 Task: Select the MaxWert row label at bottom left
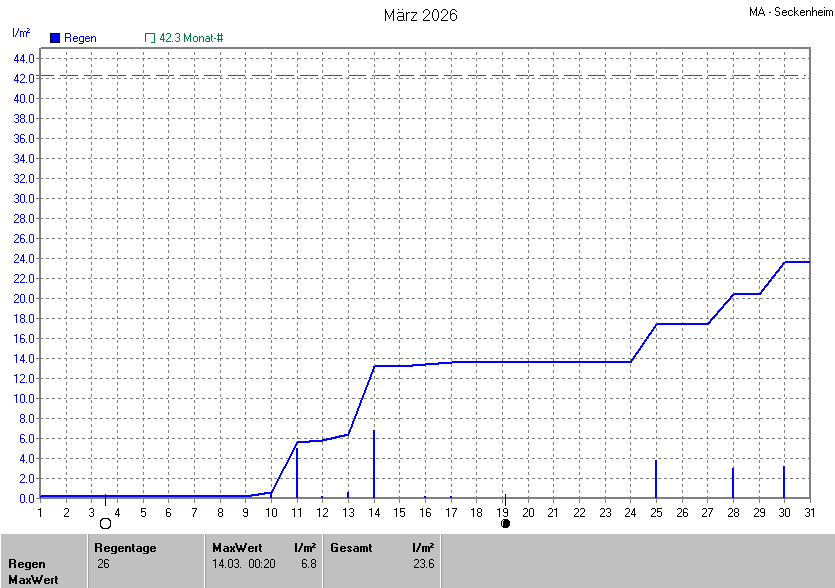tap(33, 580)
